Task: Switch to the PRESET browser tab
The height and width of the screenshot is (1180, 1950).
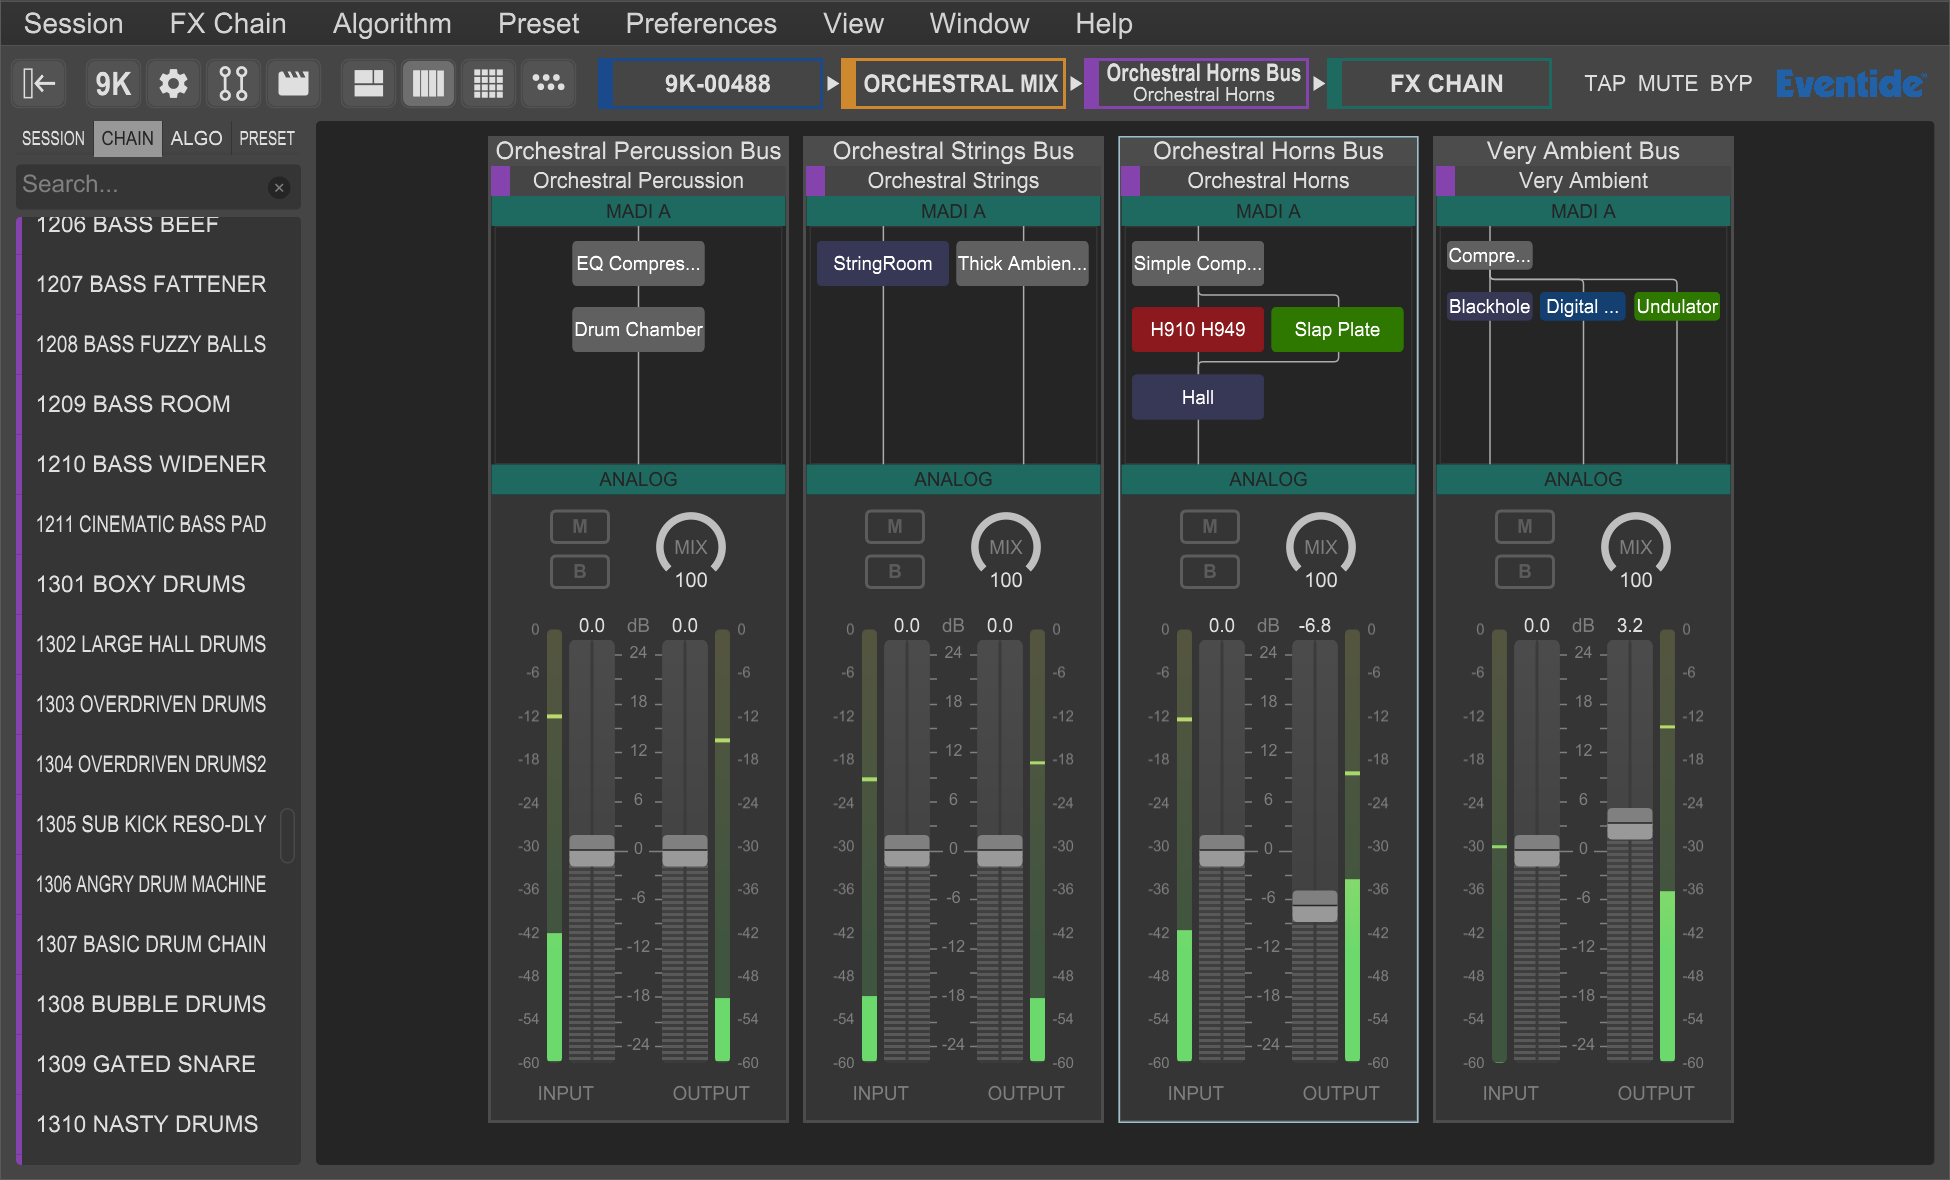Action: (266, 138)
